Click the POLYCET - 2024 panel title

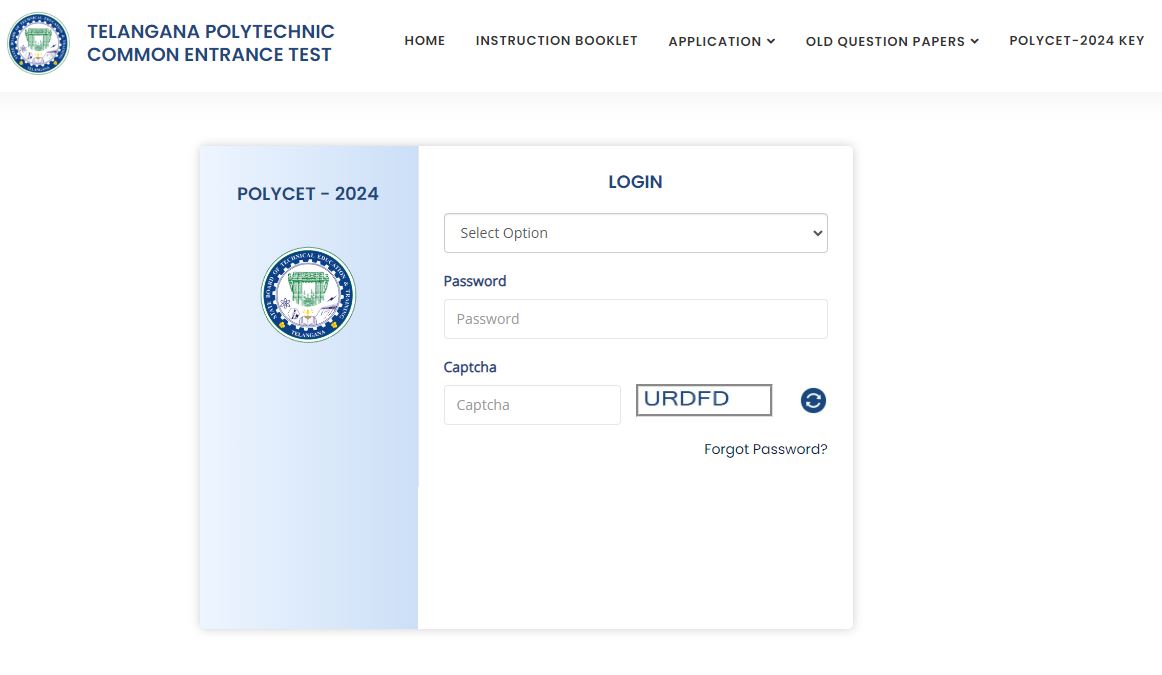click(308, 193)
